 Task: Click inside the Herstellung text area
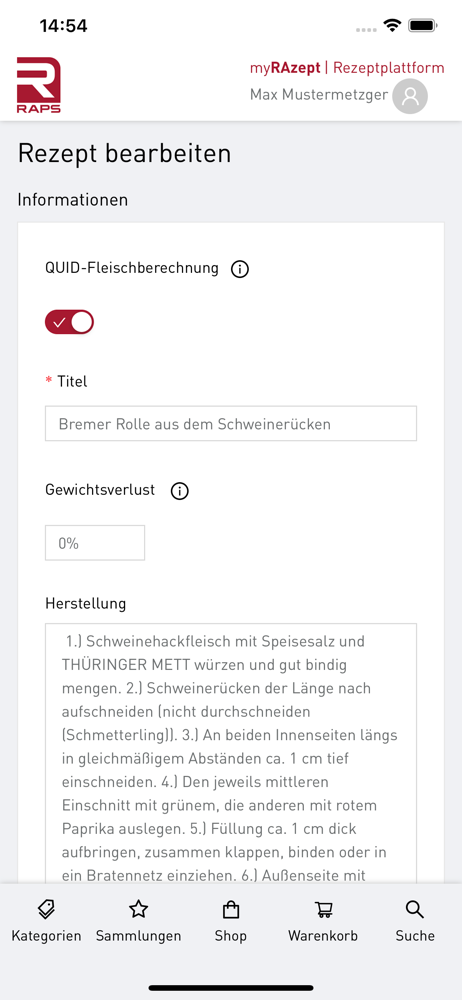tap(231, 753)
